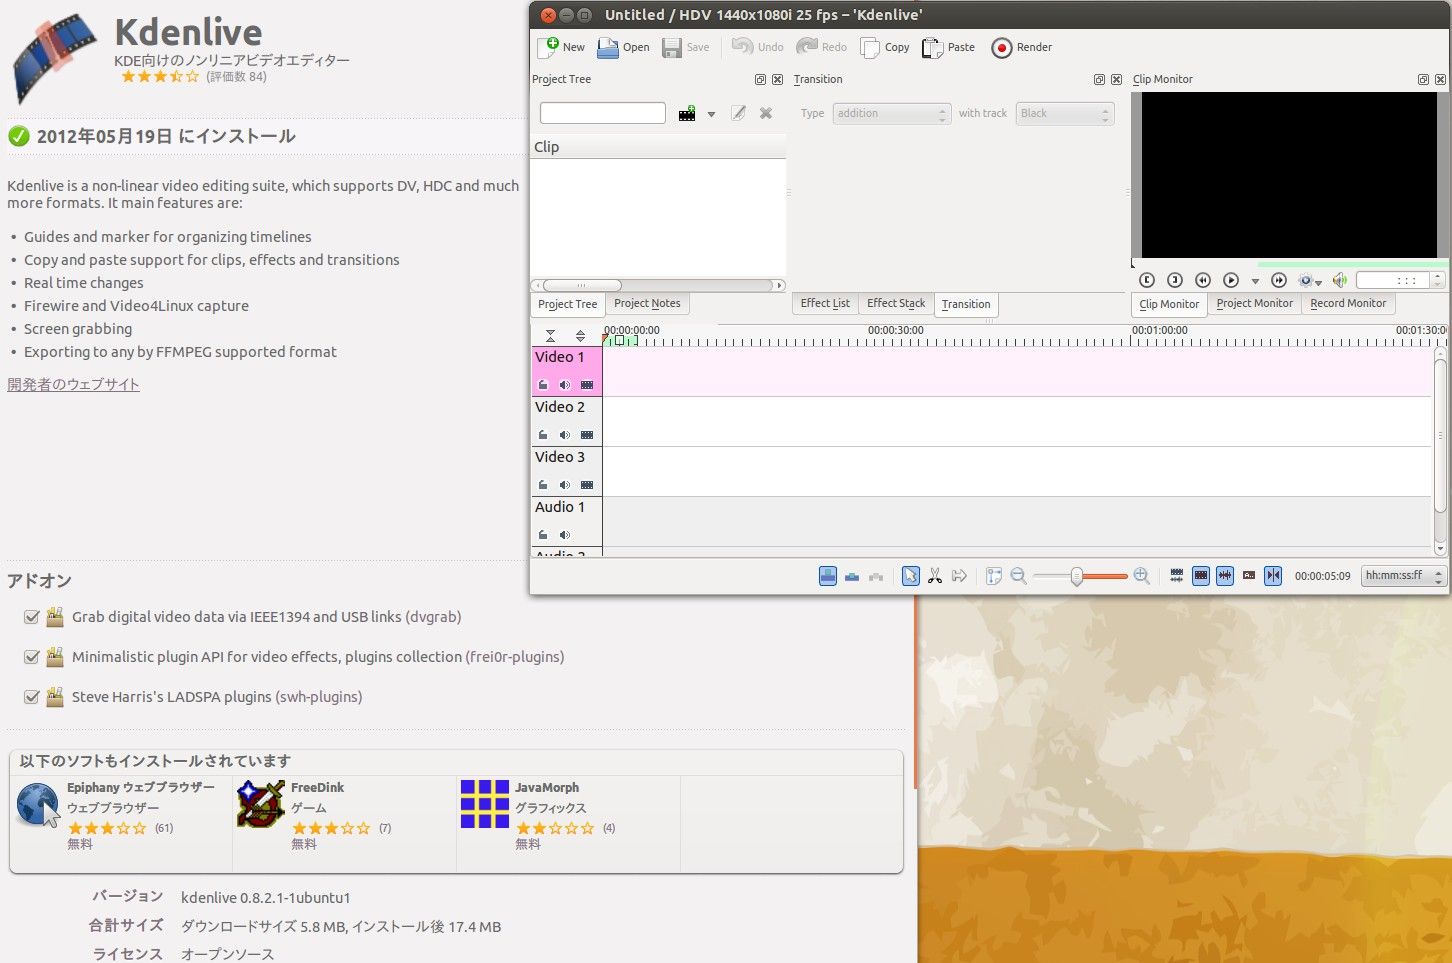Toggle lock on Audio 1 track

543,535
